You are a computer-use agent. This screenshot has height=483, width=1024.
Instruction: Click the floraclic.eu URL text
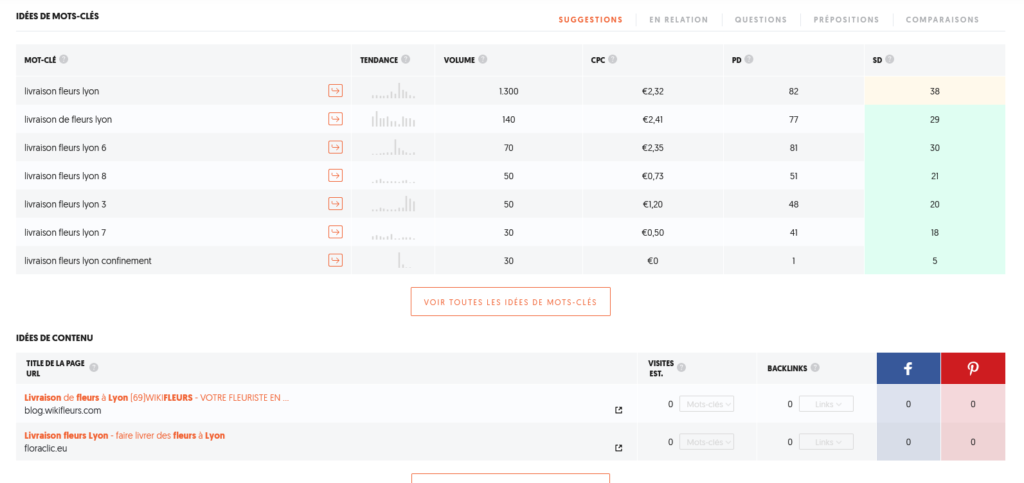(x=46, y=448)
